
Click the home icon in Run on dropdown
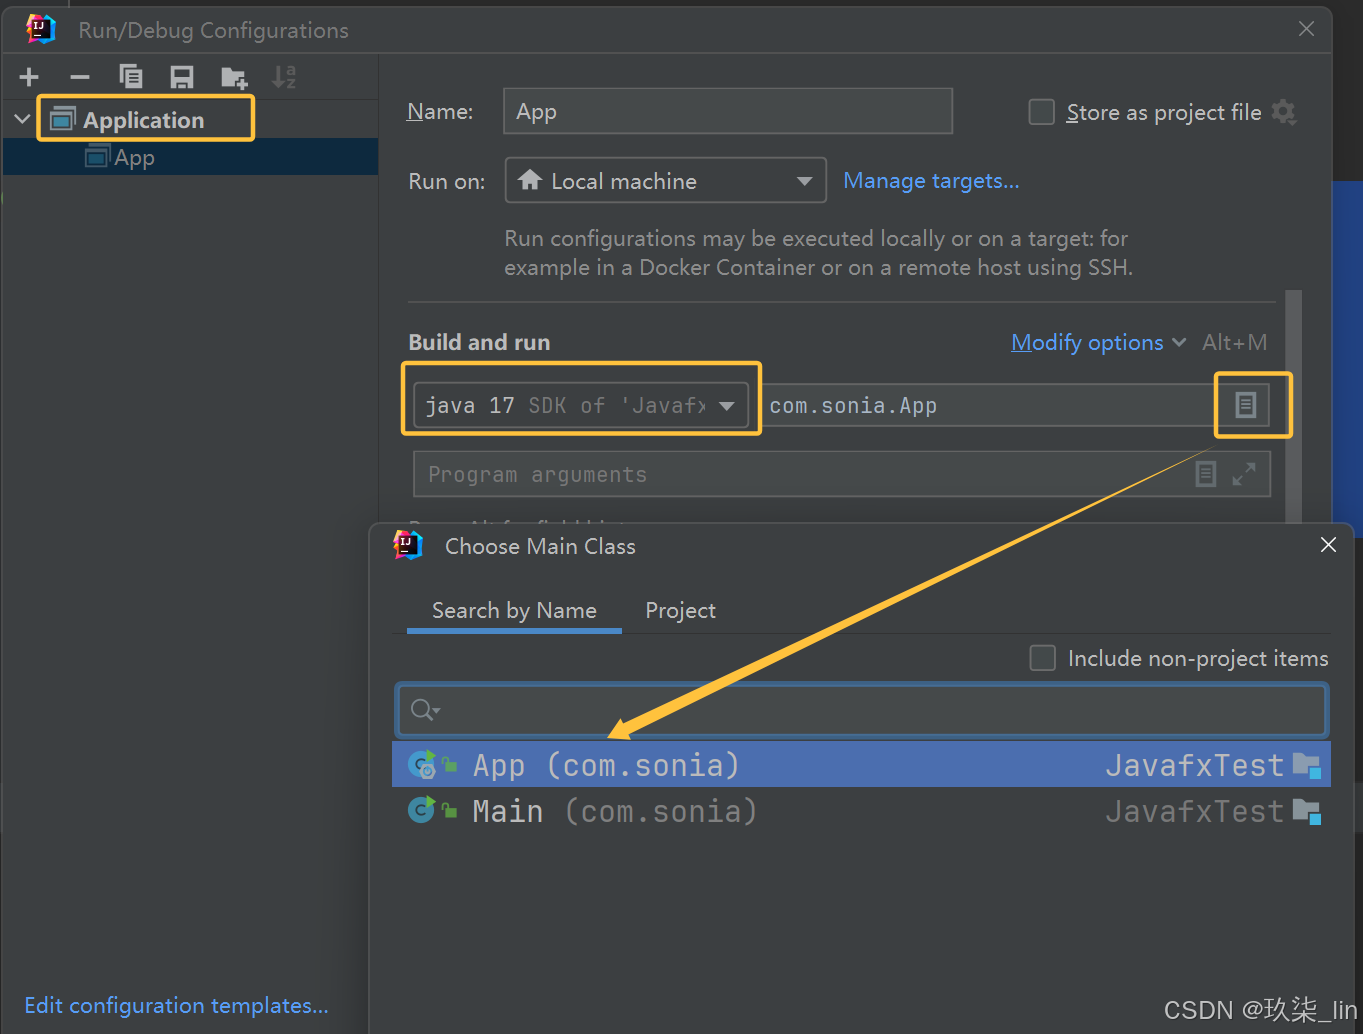[530, 180]
